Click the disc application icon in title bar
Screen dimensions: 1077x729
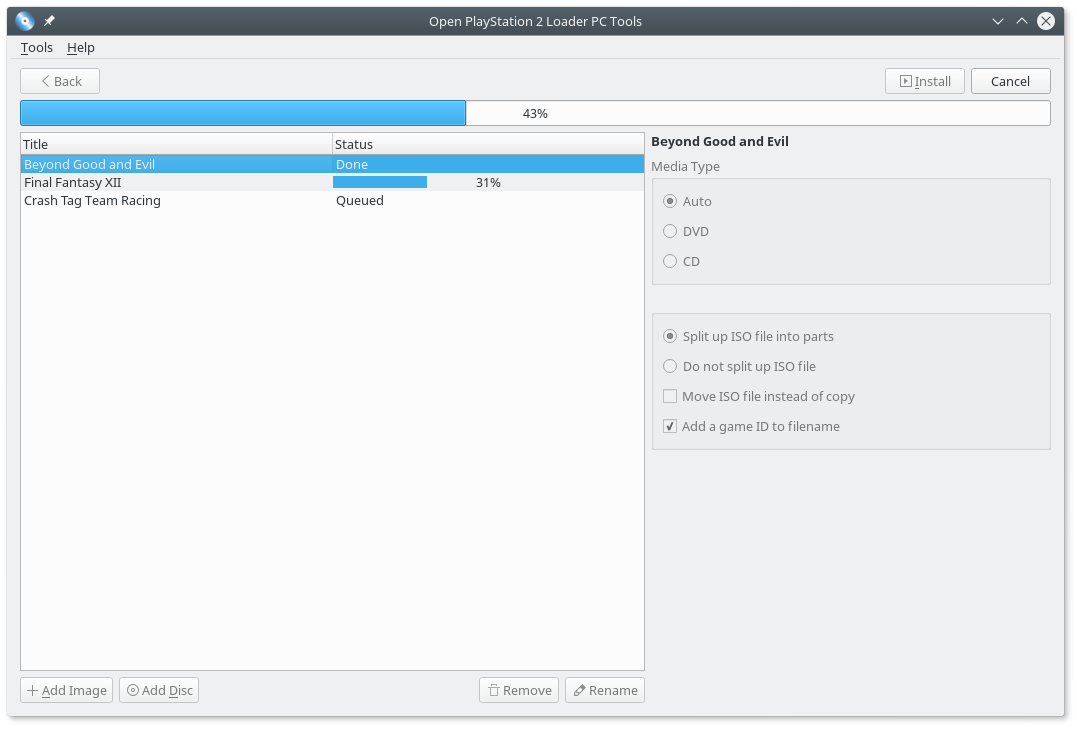(25, 21)
